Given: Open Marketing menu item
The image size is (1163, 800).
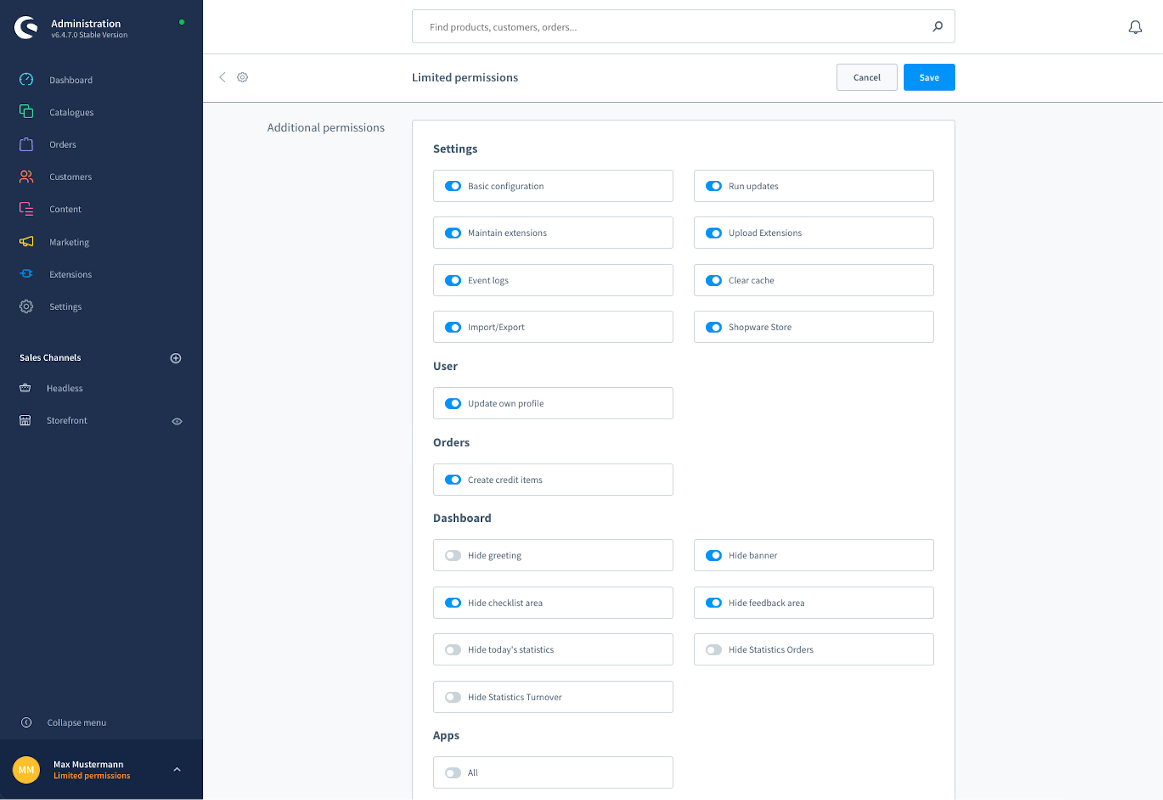Looking at the screenshot, I should [69, 242].
